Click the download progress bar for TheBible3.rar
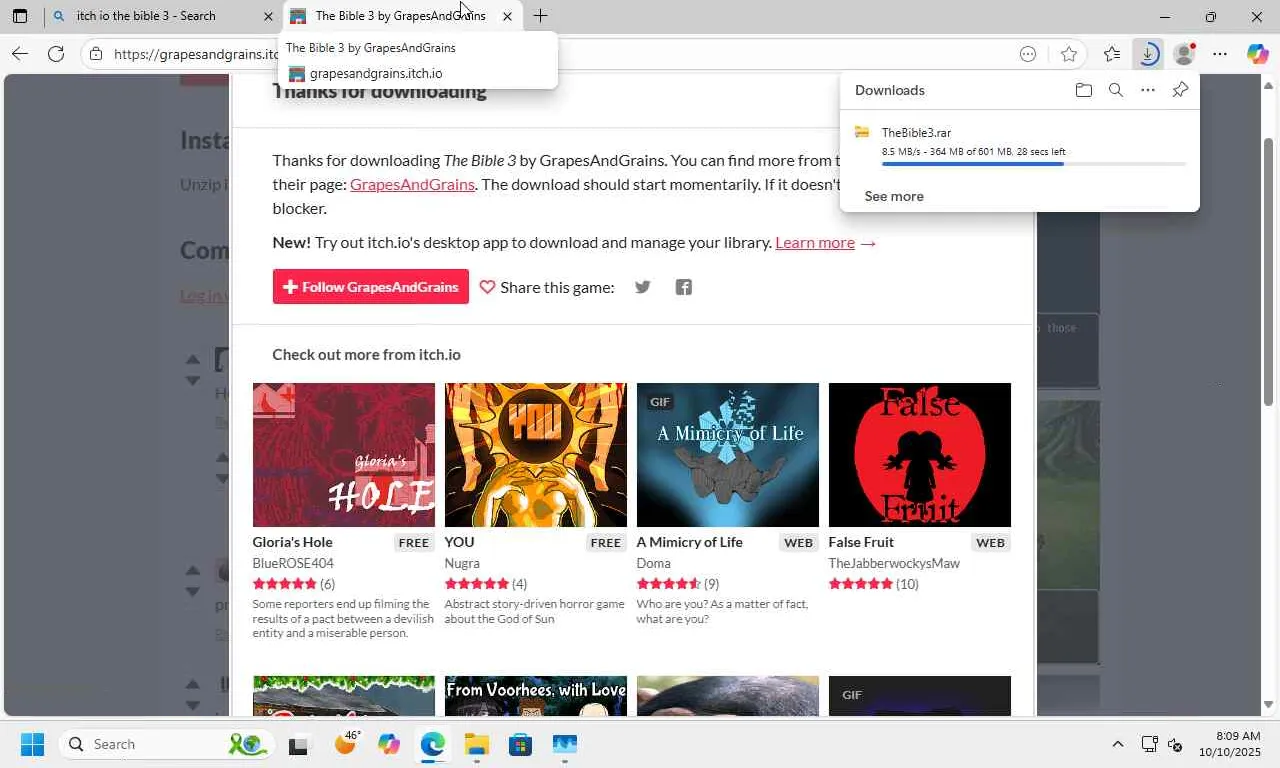This screenshot has width=1280, height=768. [1034, 164]
